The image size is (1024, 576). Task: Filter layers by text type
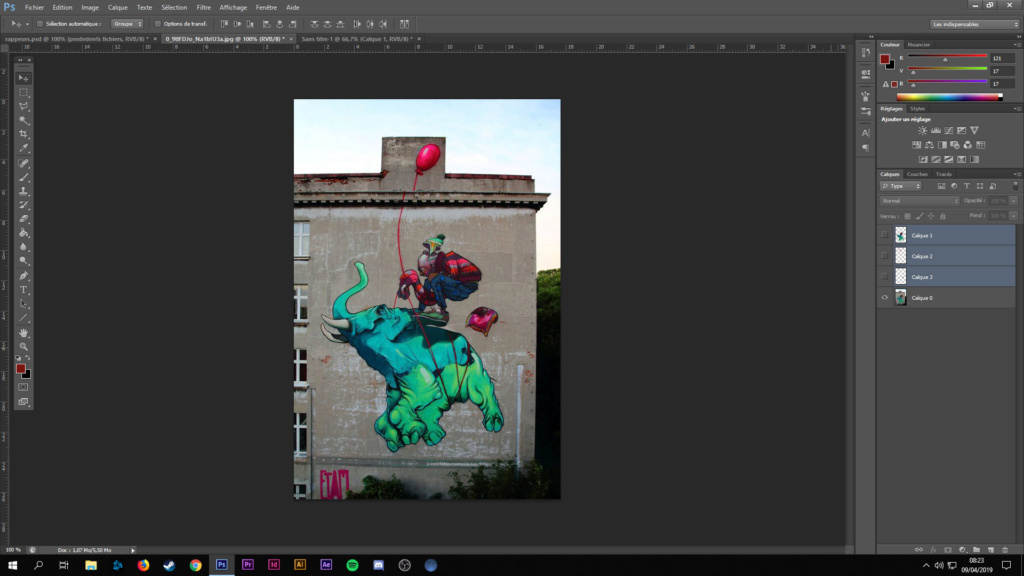click(x=967, y=186)
